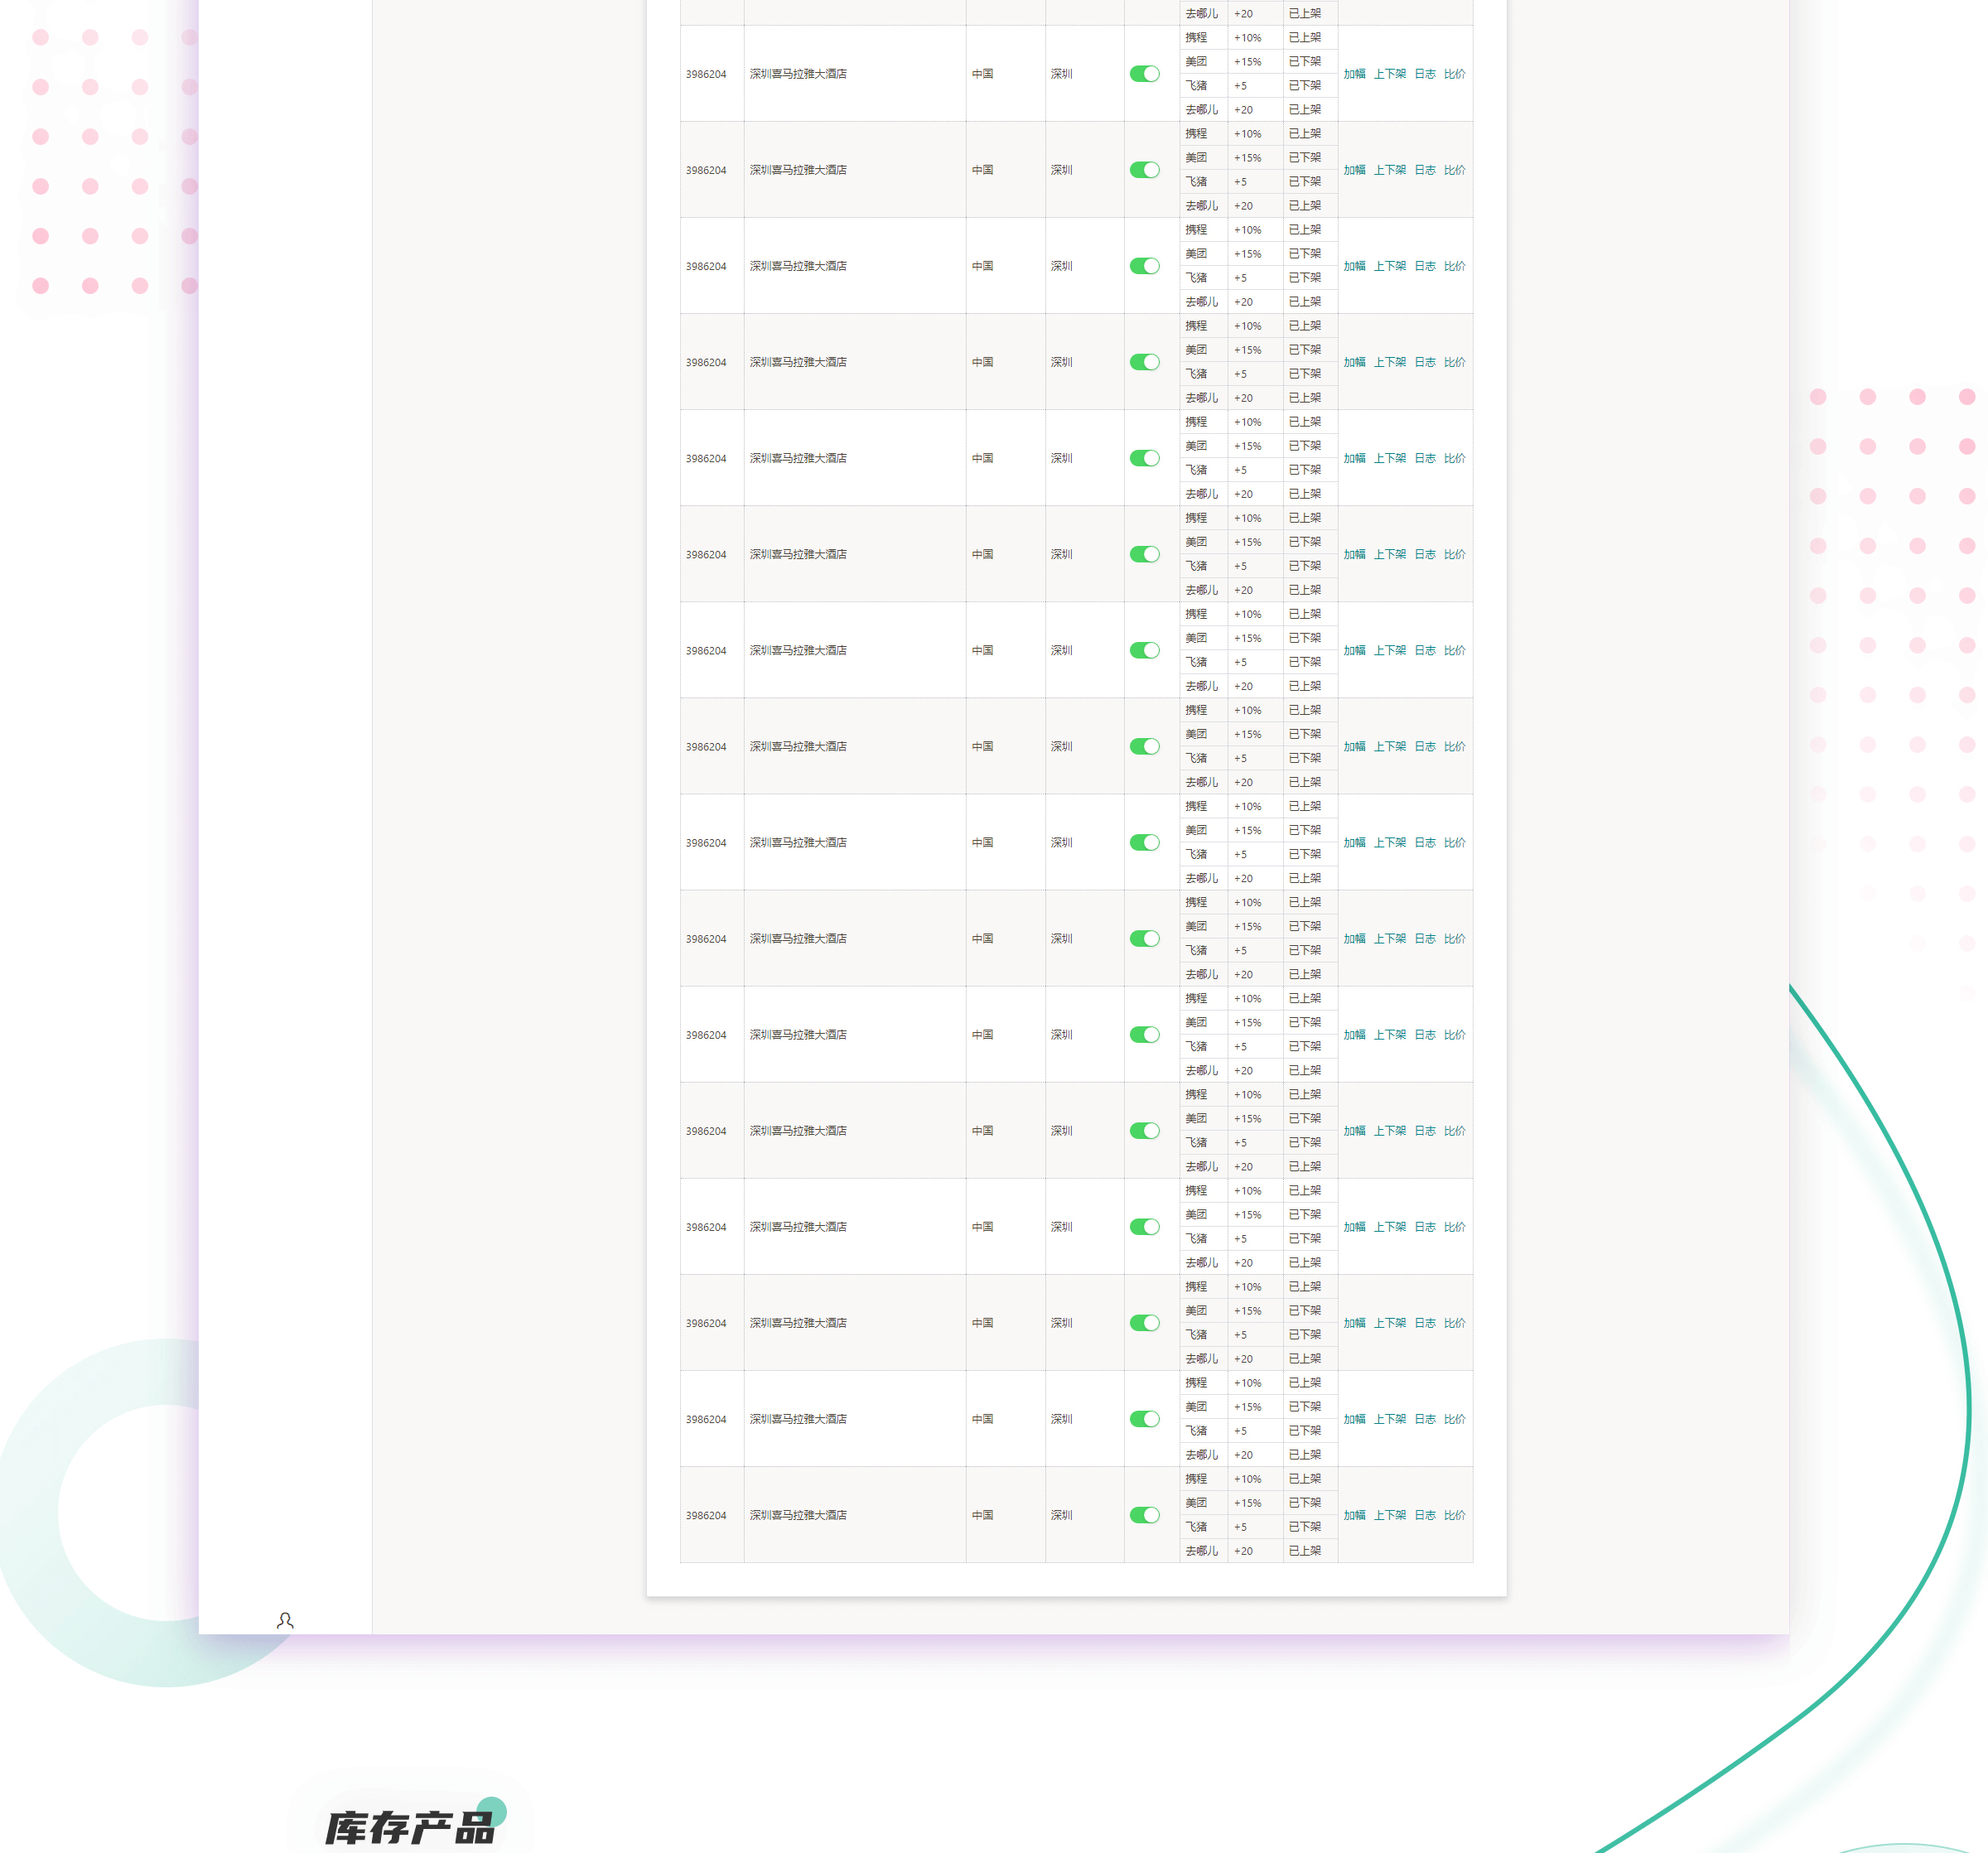This screenshot has width=1988, height=1853.
Task: Click hotel ID 3986204 in first full row
Action: click(x=706, y=74)
